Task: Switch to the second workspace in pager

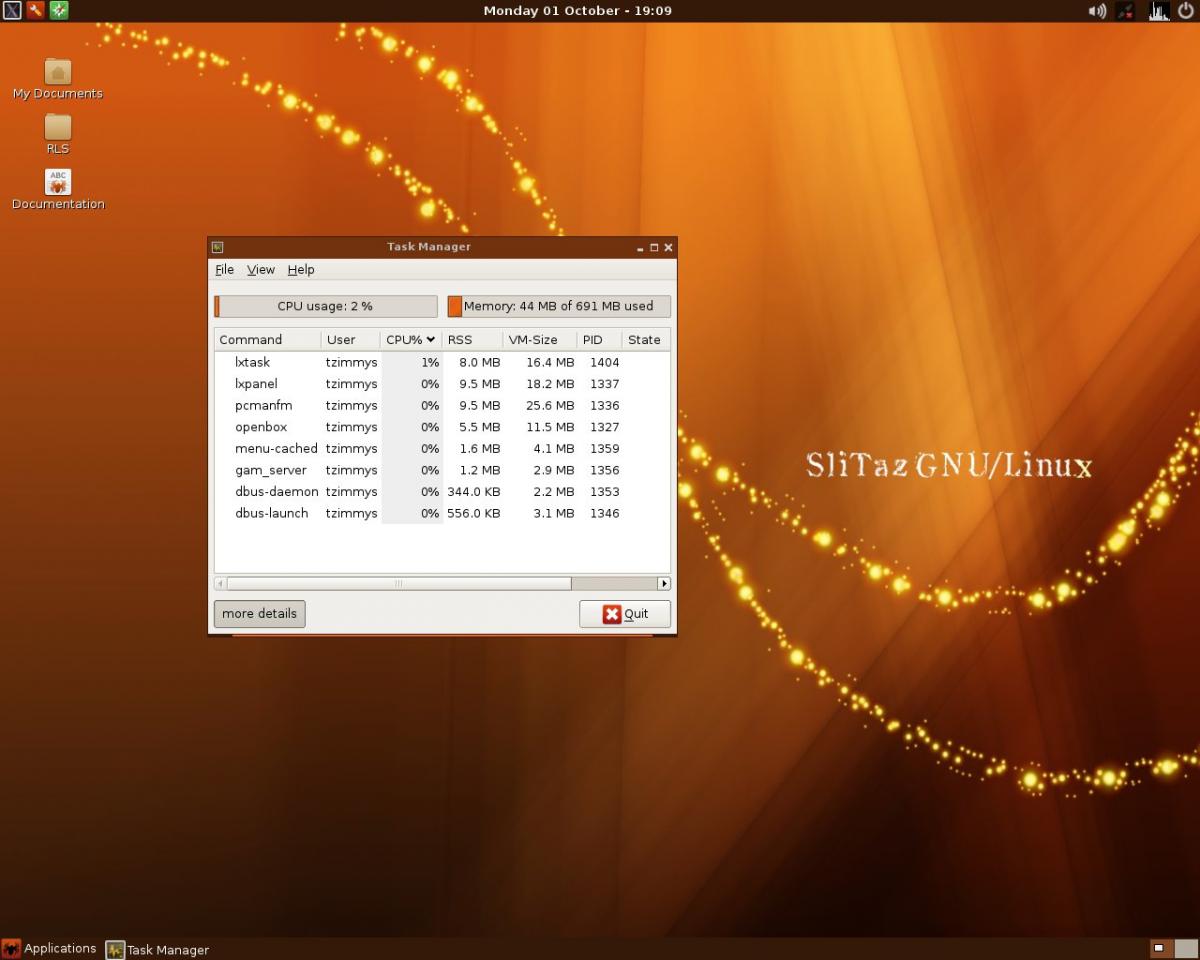Action: [1185, 948]
